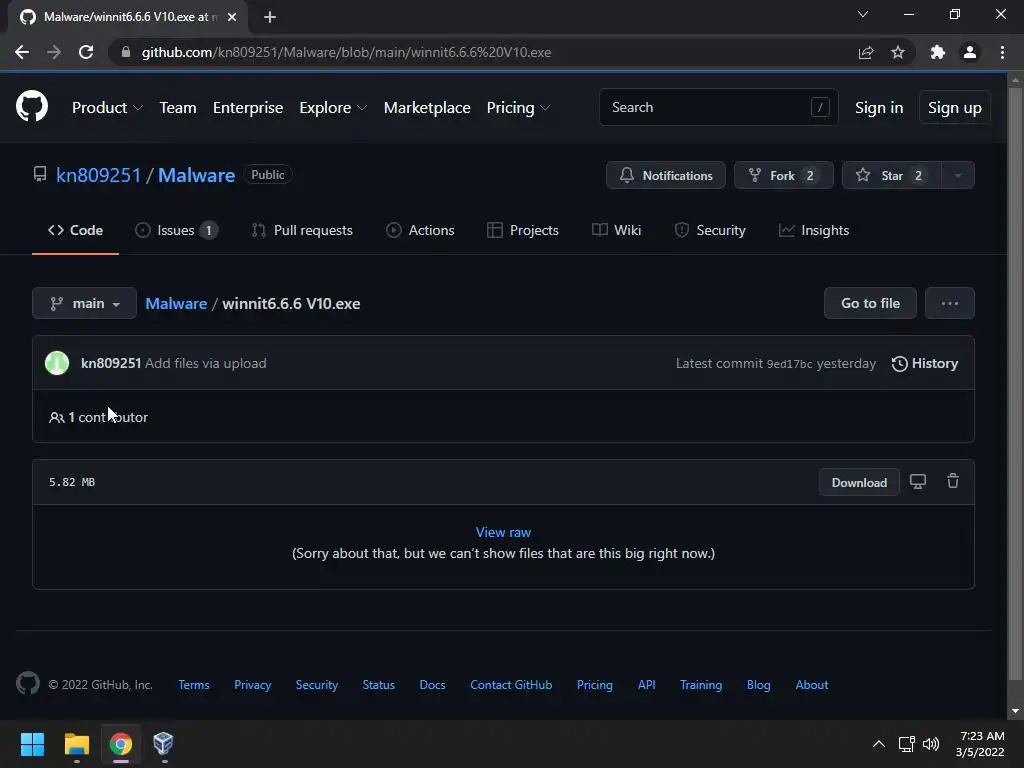Open the Chrome extensions puzzle icon
Image resolution: width=1024 pixels, height=768 pixels.
[x=938, y=52]
